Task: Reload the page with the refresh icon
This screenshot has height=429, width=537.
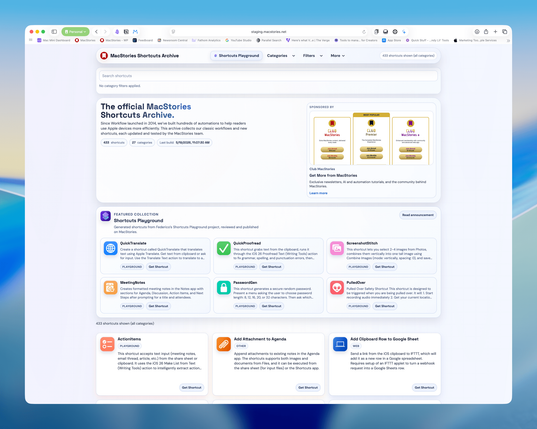Action: tap(364, 32)
